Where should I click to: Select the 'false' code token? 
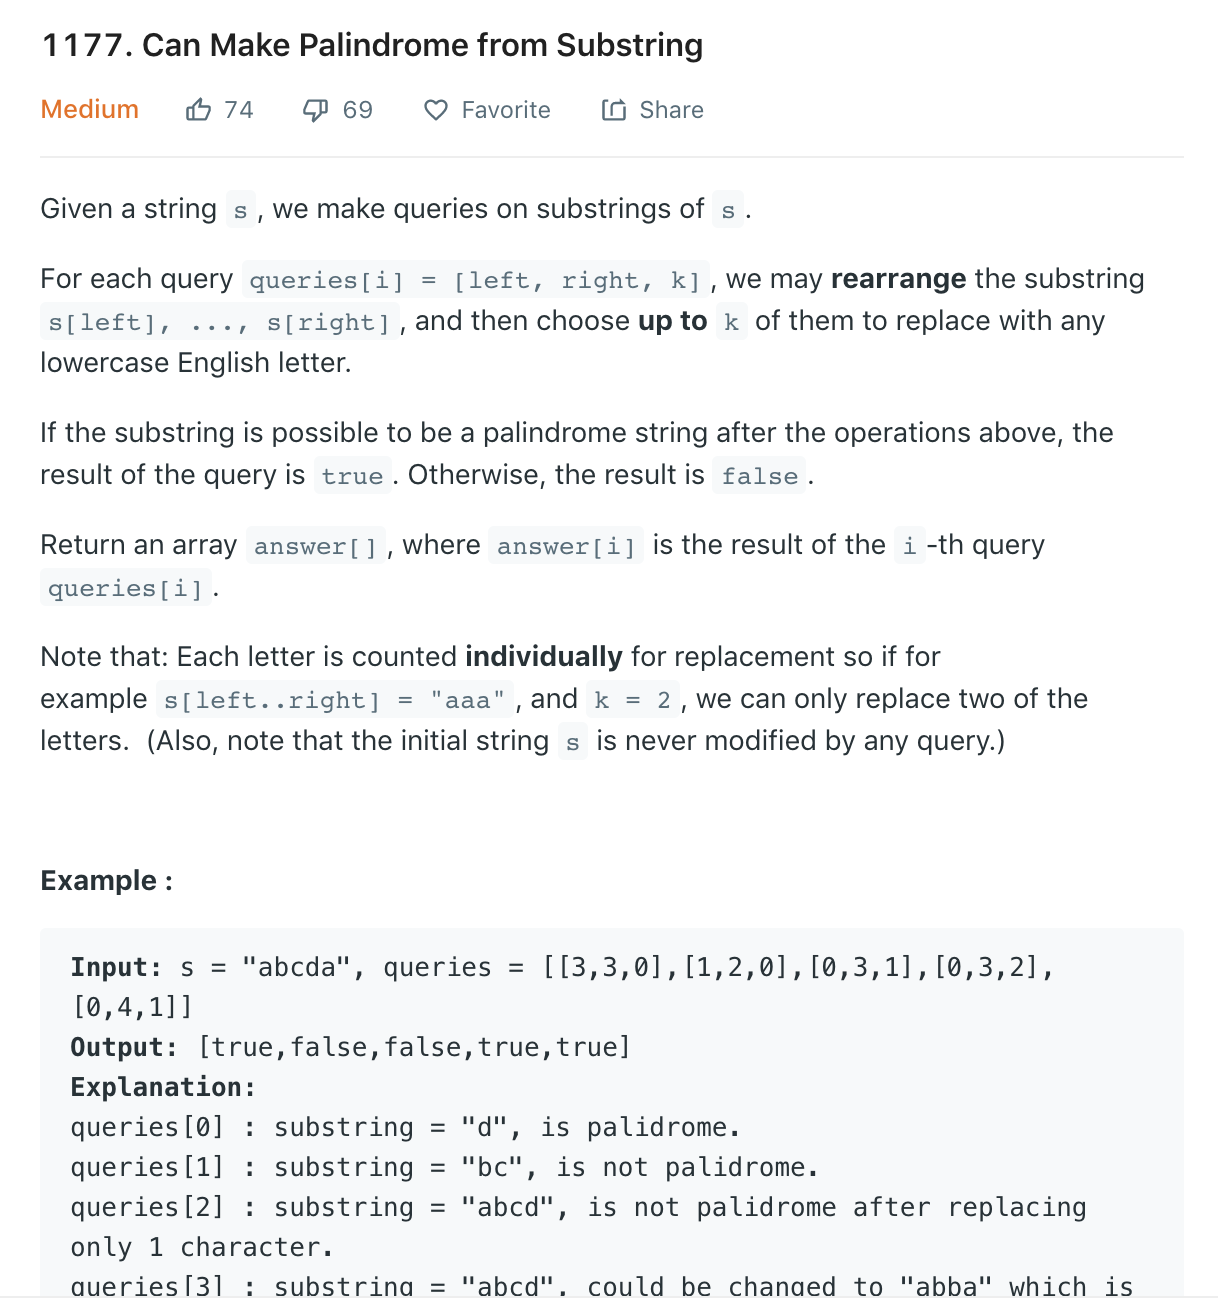click(758, 476)
